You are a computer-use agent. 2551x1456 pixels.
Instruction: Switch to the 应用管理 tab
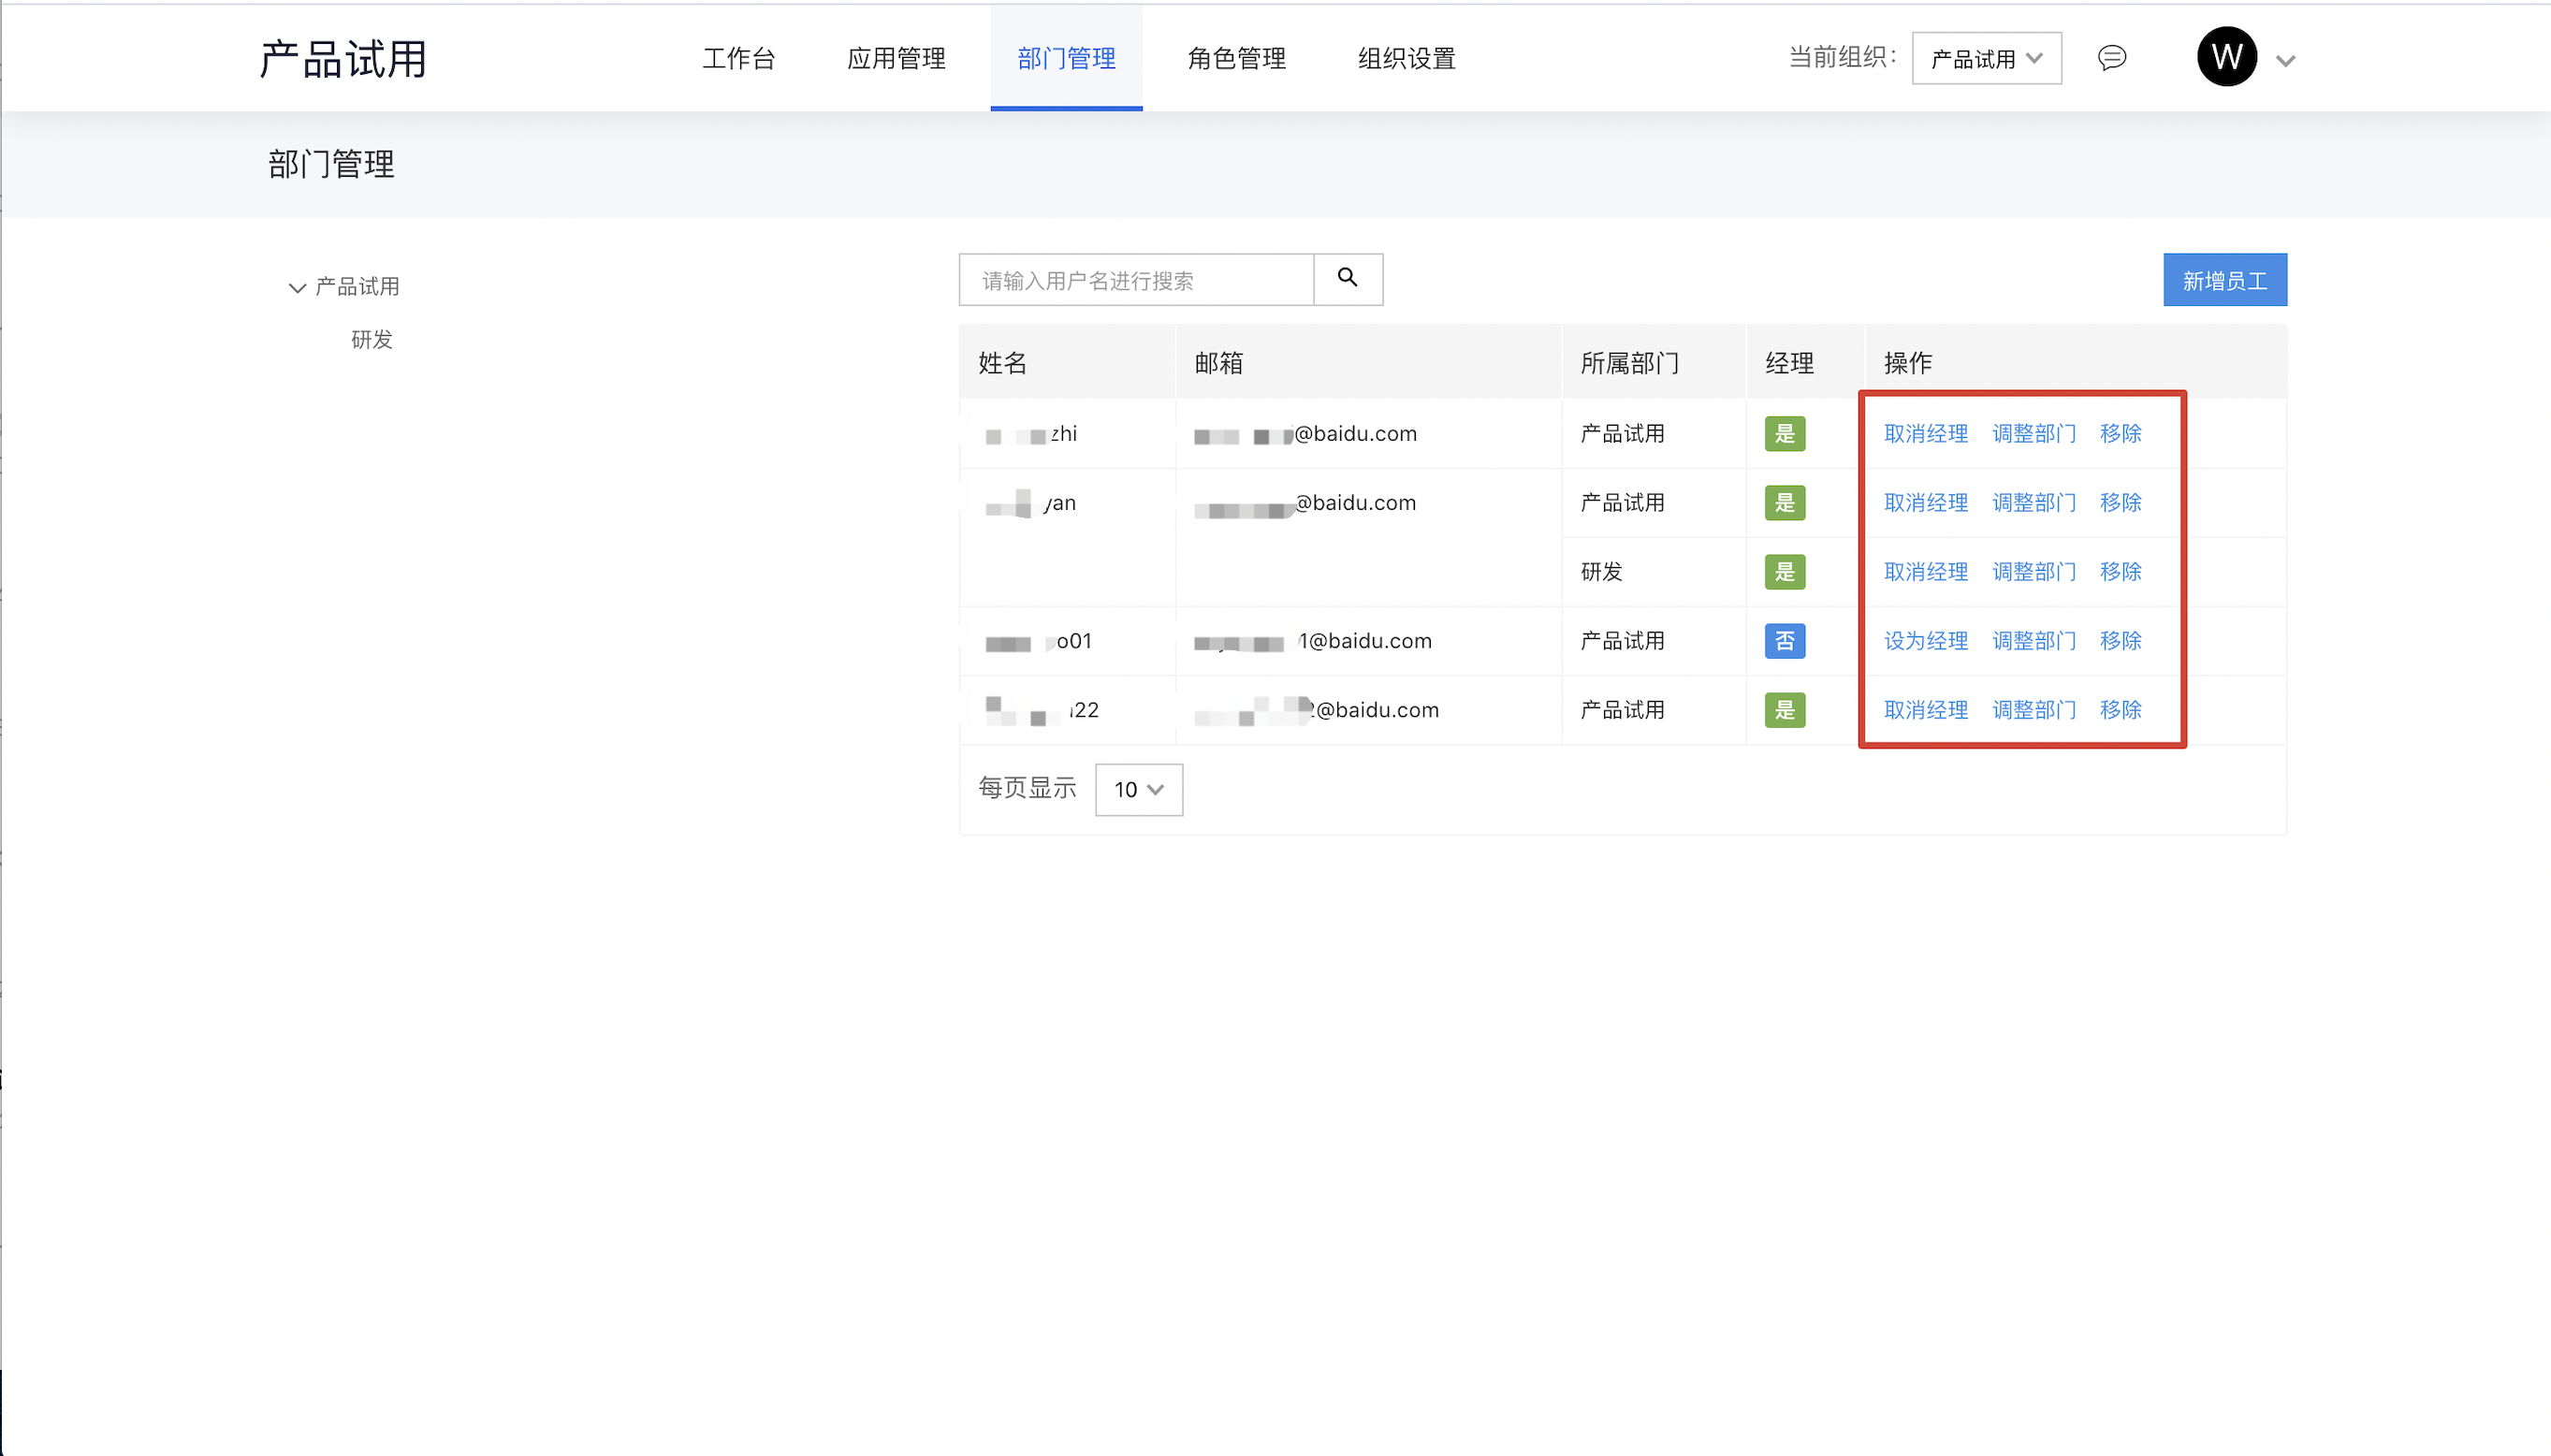pos(896,59)
